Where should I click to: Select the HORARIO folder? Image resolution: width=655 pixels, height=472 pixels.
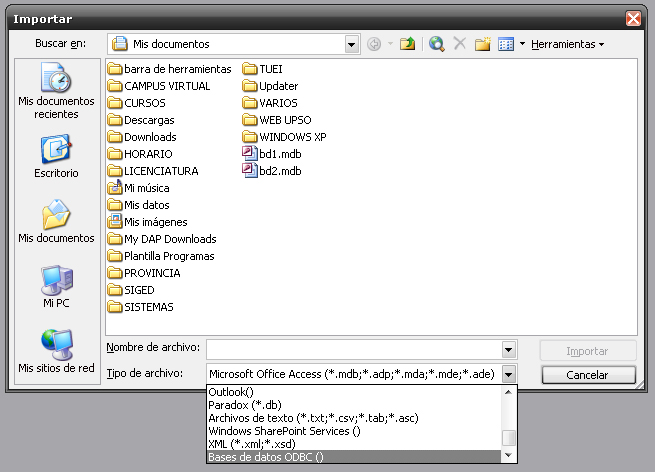pyautogui.click(x=140, y=154)
